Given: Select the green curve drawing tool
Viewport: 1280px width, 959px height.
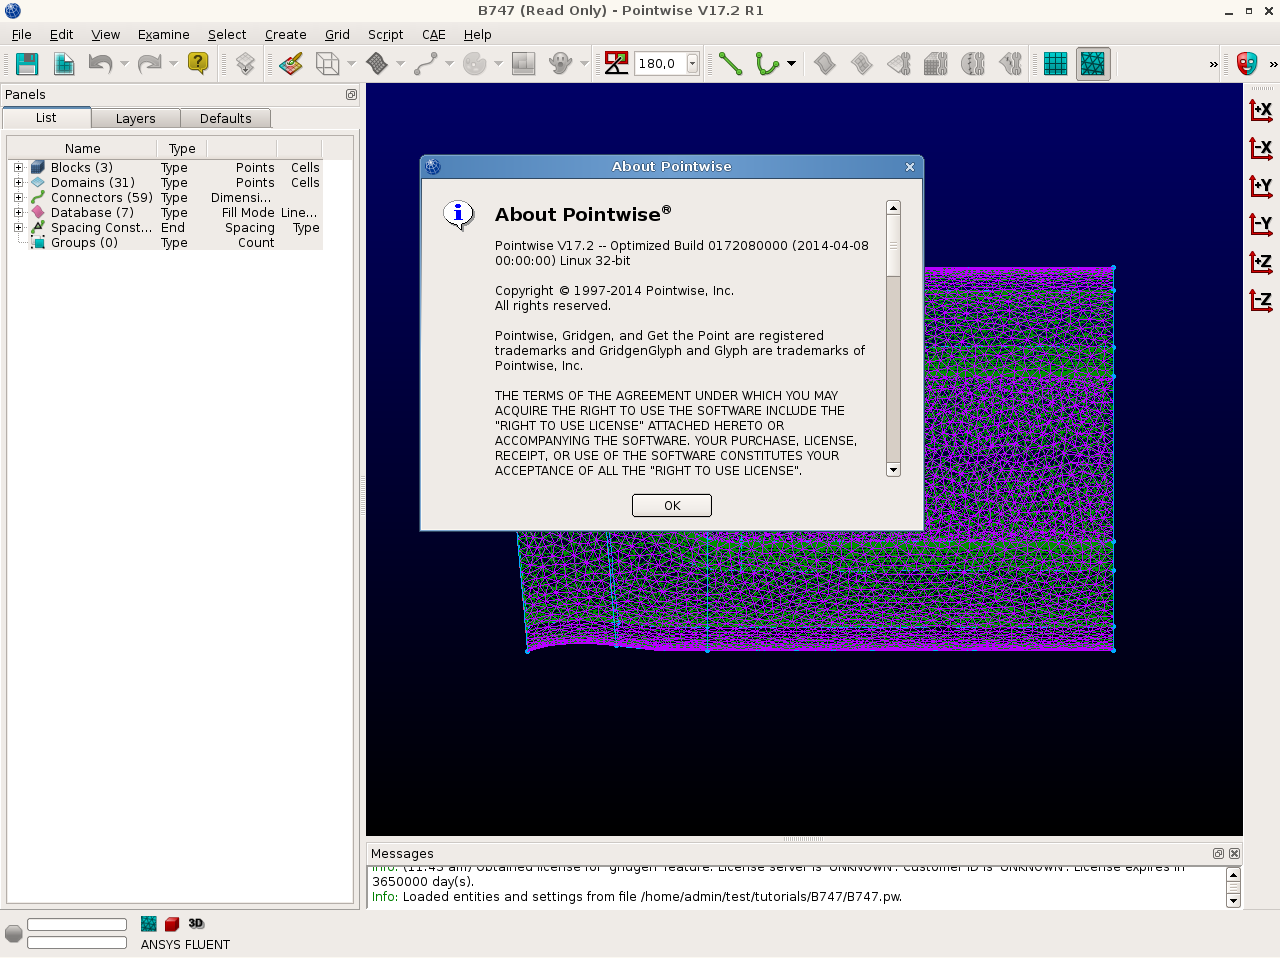Looking at the screenshot, I should click(x=767, y=64).
